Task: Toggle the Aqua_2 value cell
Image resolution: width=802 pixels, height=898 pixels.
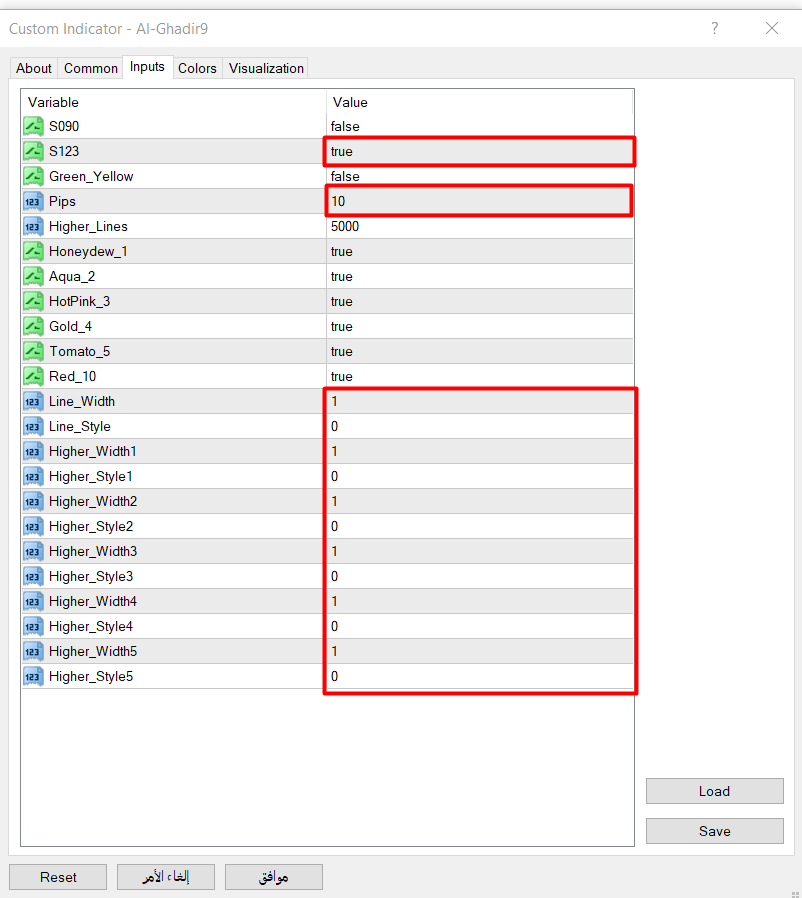Action: pos(479,276)
